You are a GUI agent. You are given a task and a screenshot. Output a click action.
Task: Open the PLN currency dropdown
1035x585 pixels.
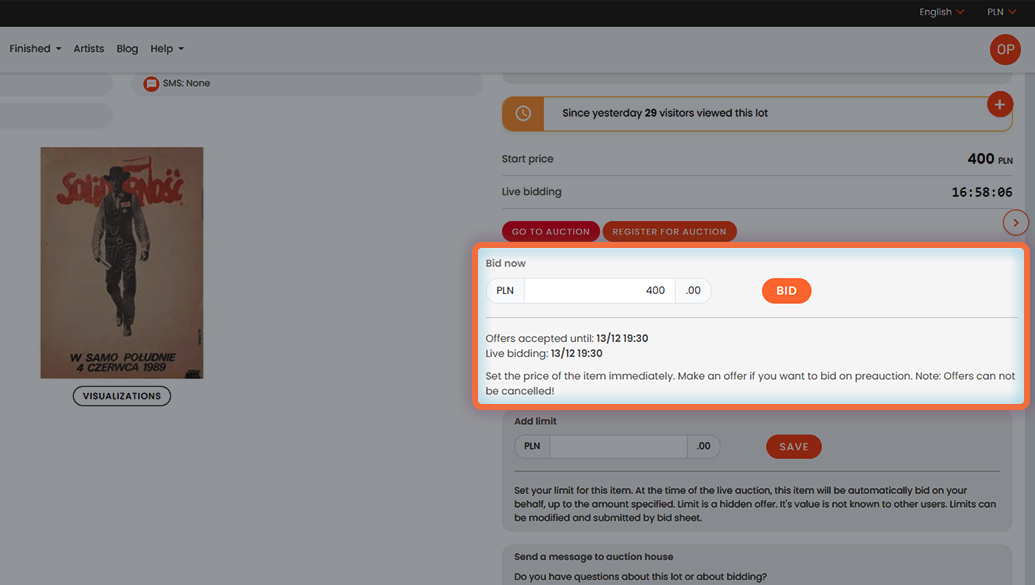(x=1001, y=12)
